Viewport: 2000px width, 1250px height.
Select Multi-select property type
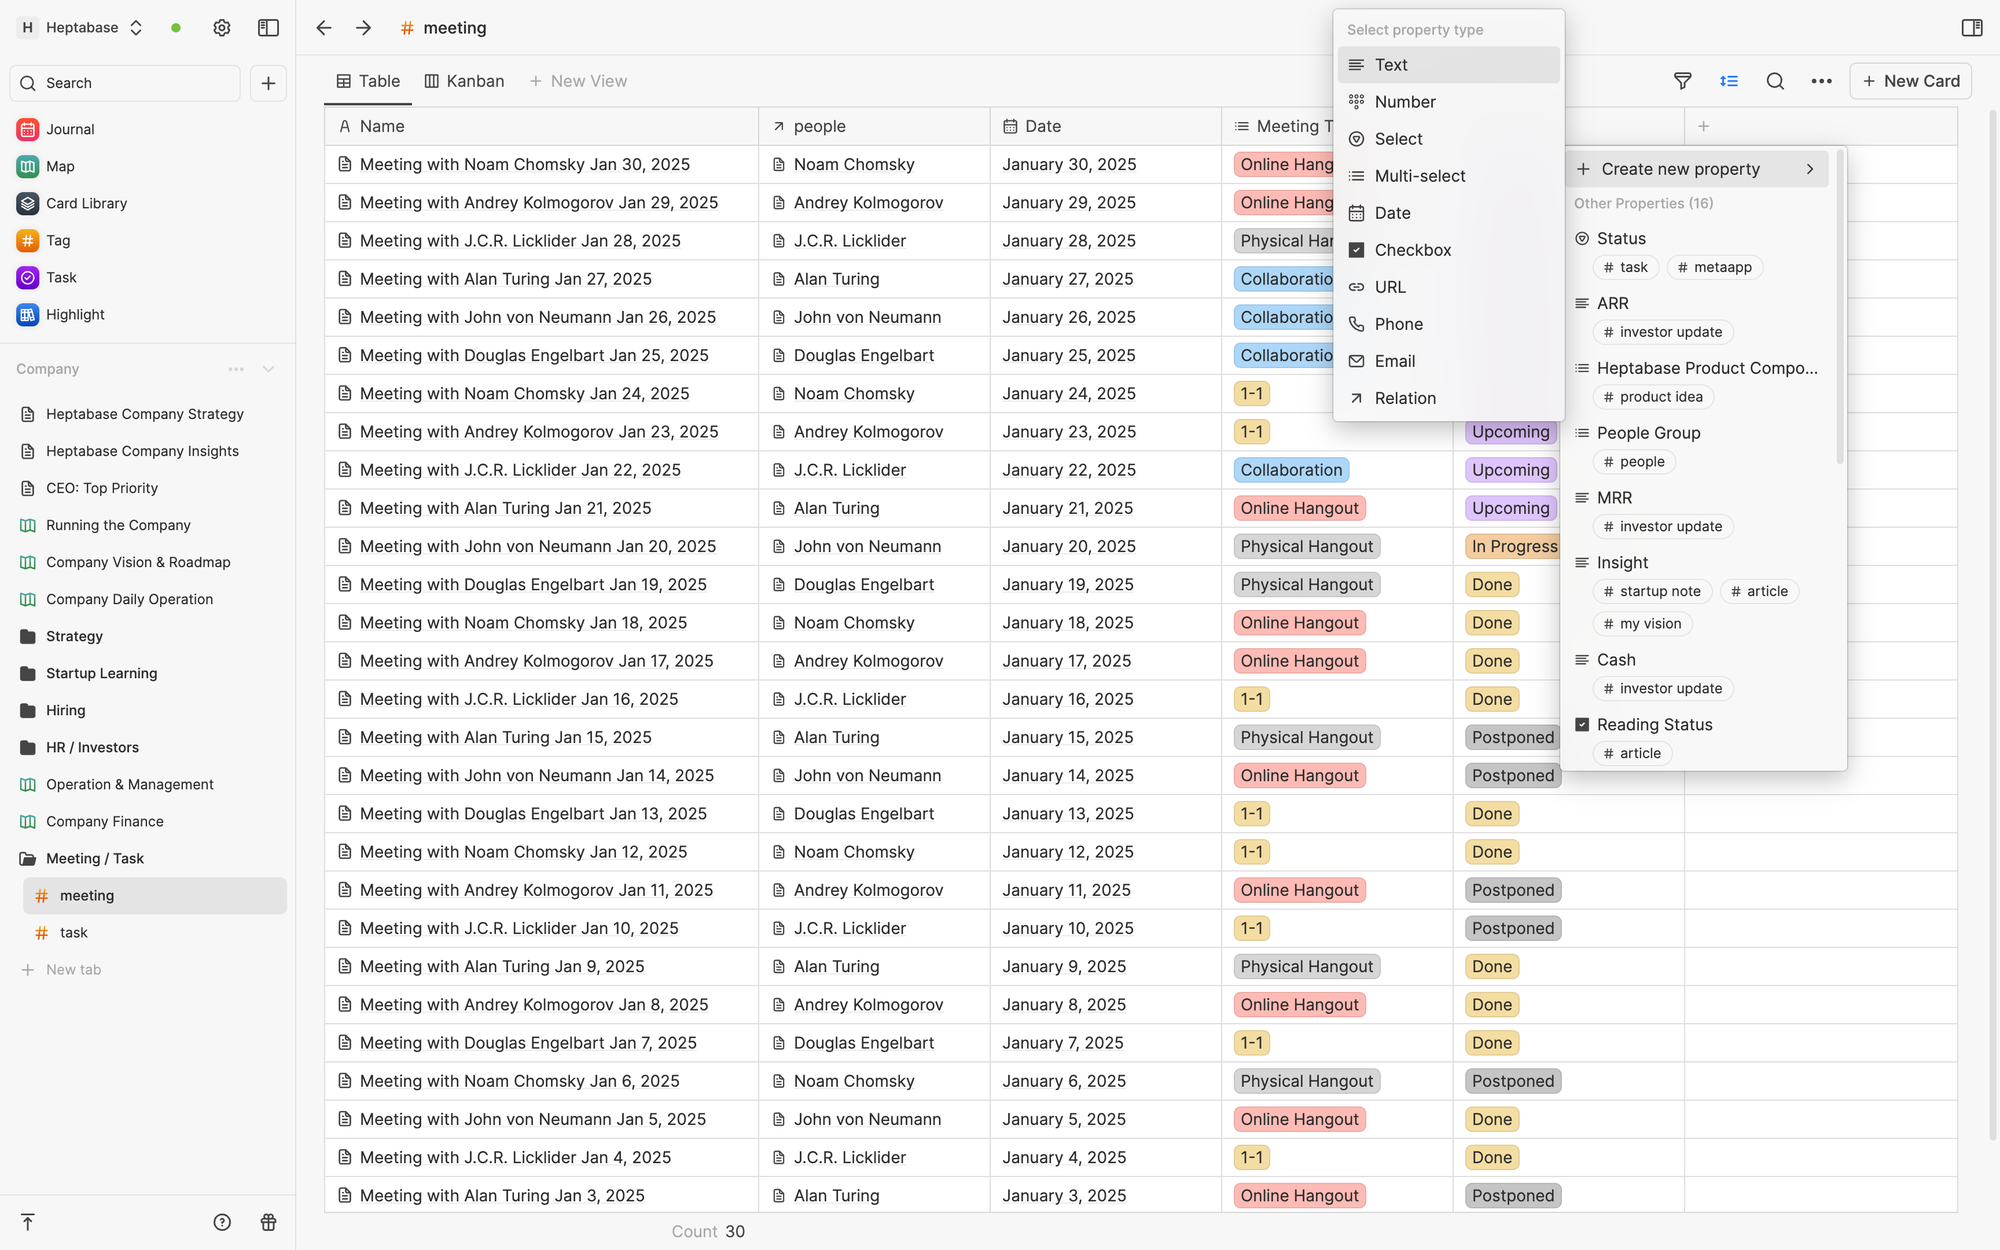click(1419, 176)
